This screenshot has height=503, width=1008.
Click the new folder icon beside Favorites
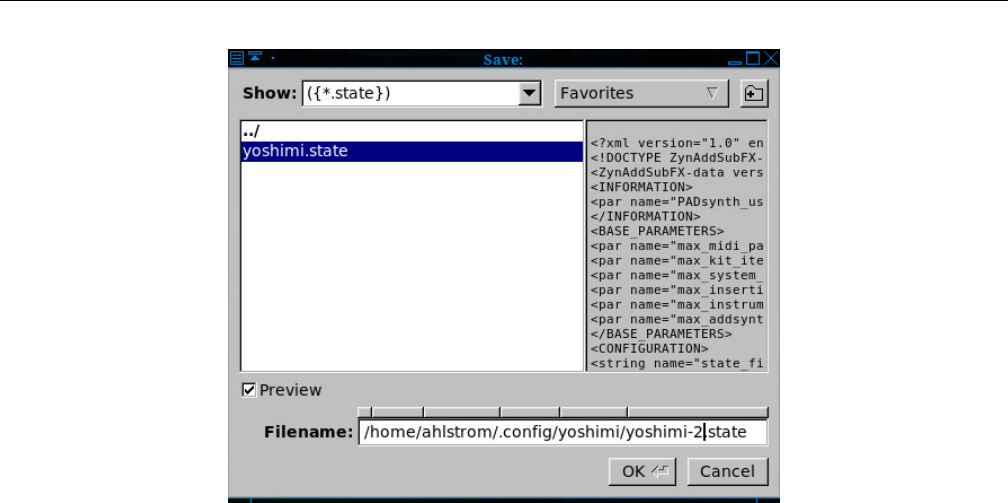click(754, 94)
